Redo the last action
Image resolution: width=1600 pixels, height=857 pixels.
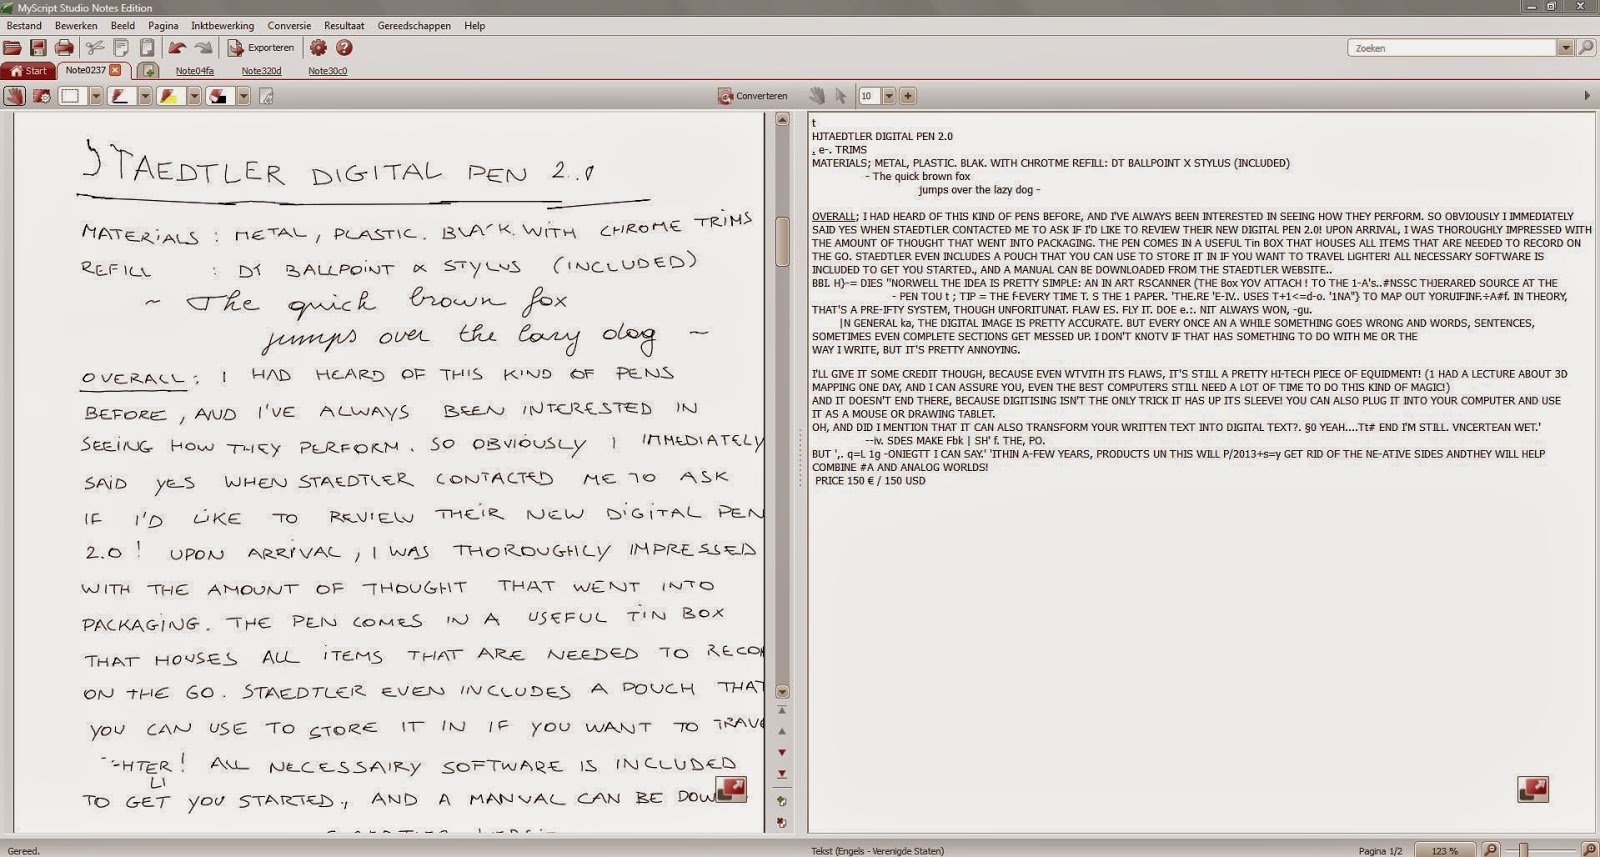[204, 48]
